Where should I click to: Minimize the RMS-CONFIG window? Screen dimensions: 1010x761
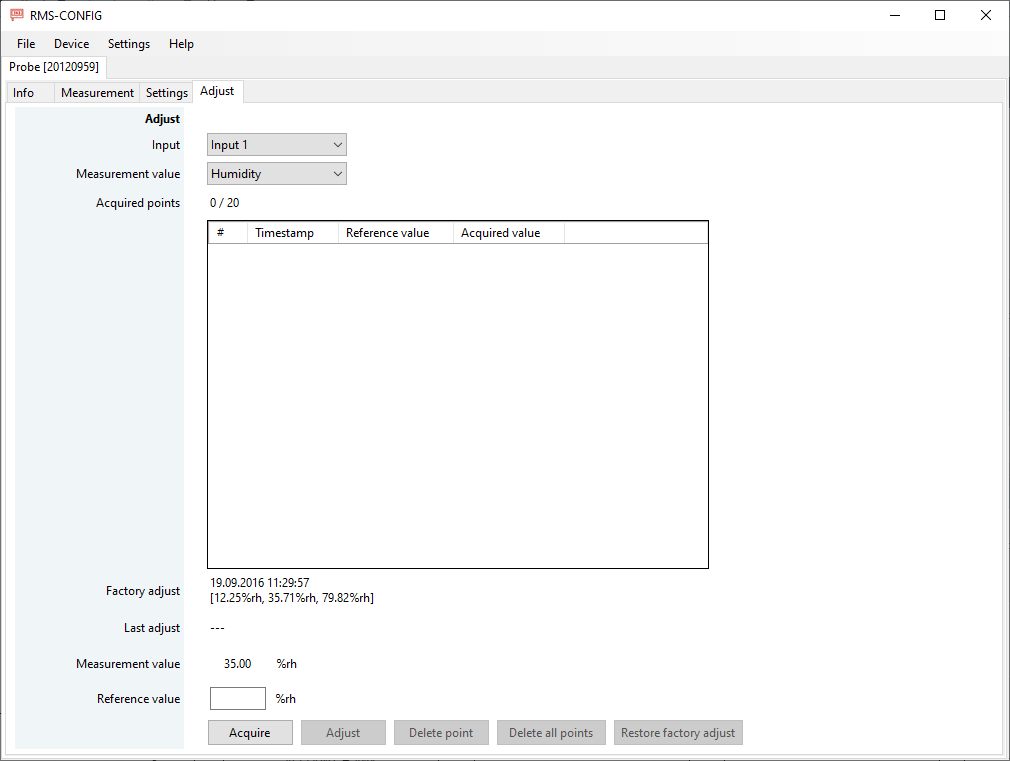click(895, 15)
